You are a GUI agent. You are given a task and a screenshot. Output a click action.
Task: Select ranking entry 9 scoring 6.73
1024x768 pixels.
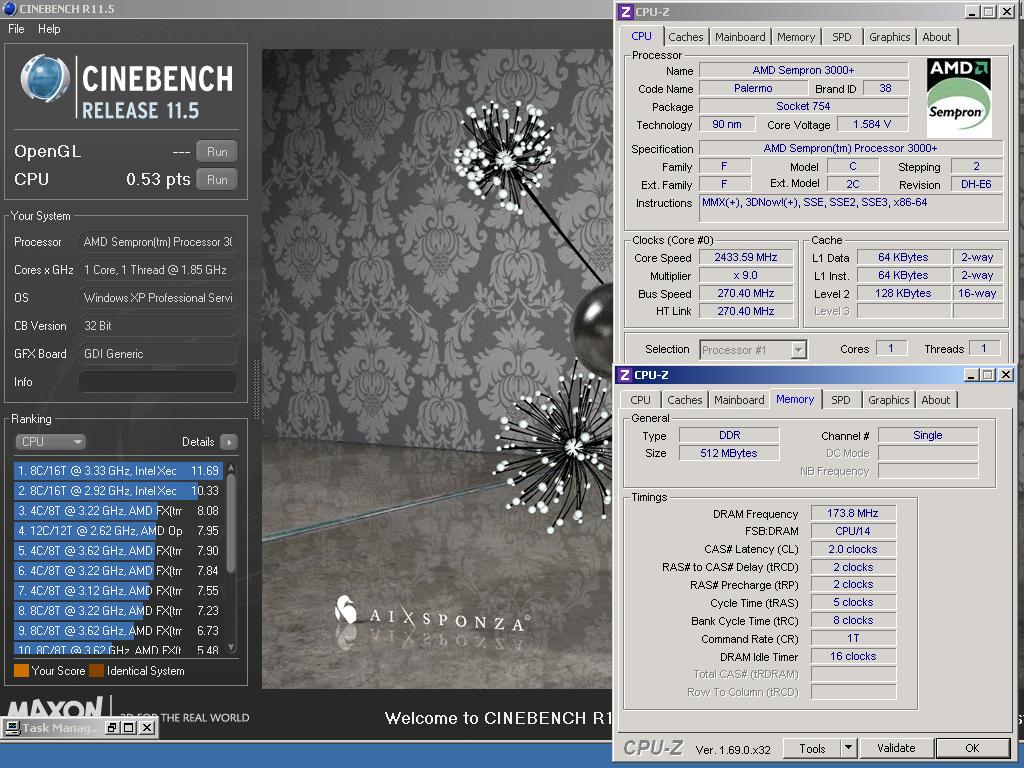pos(118,631)
